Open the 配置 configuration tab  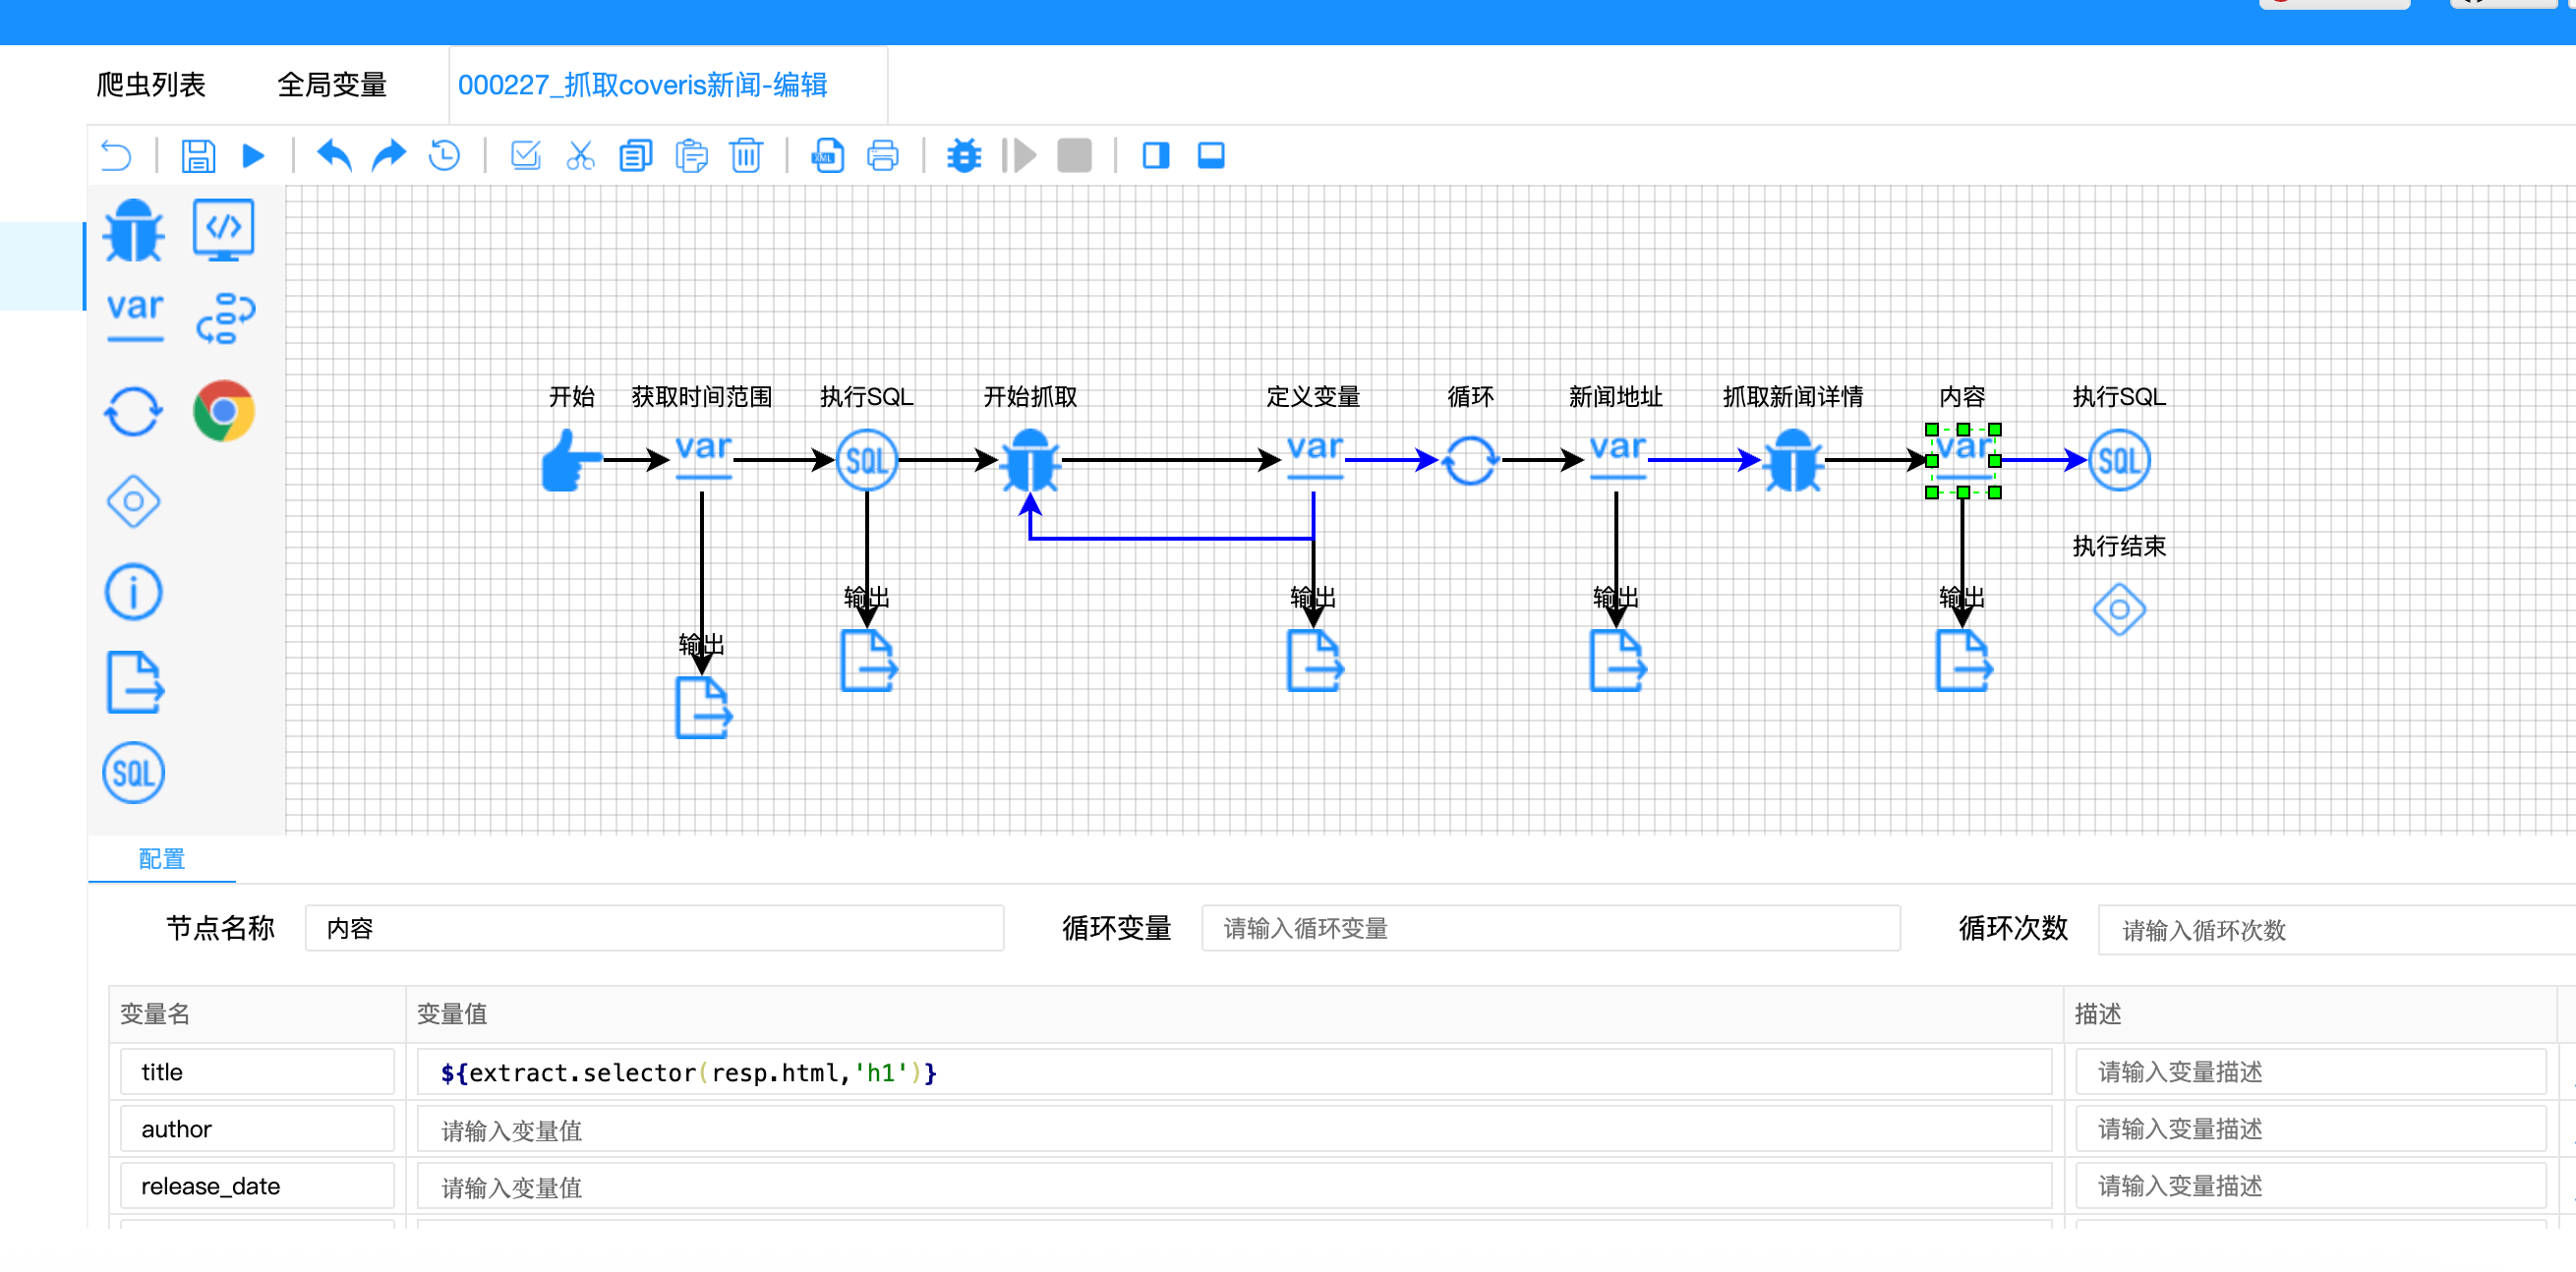click(162, 859)
